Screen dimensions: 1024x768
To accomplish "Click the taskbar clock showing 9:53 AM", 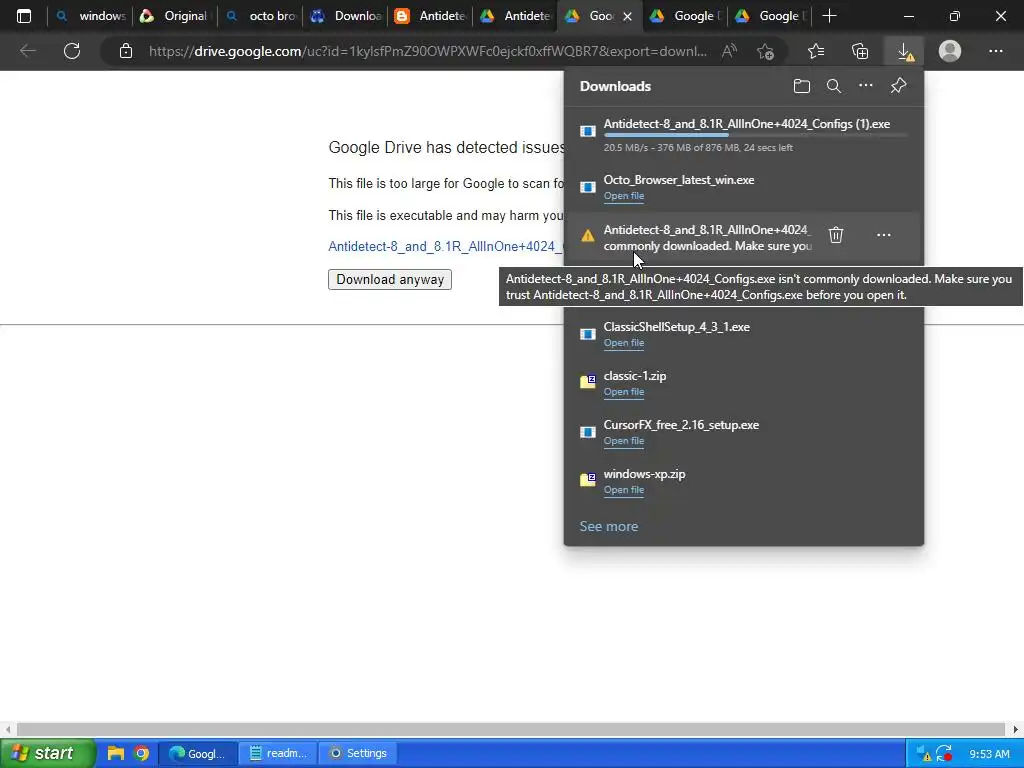I will point(989,754).
